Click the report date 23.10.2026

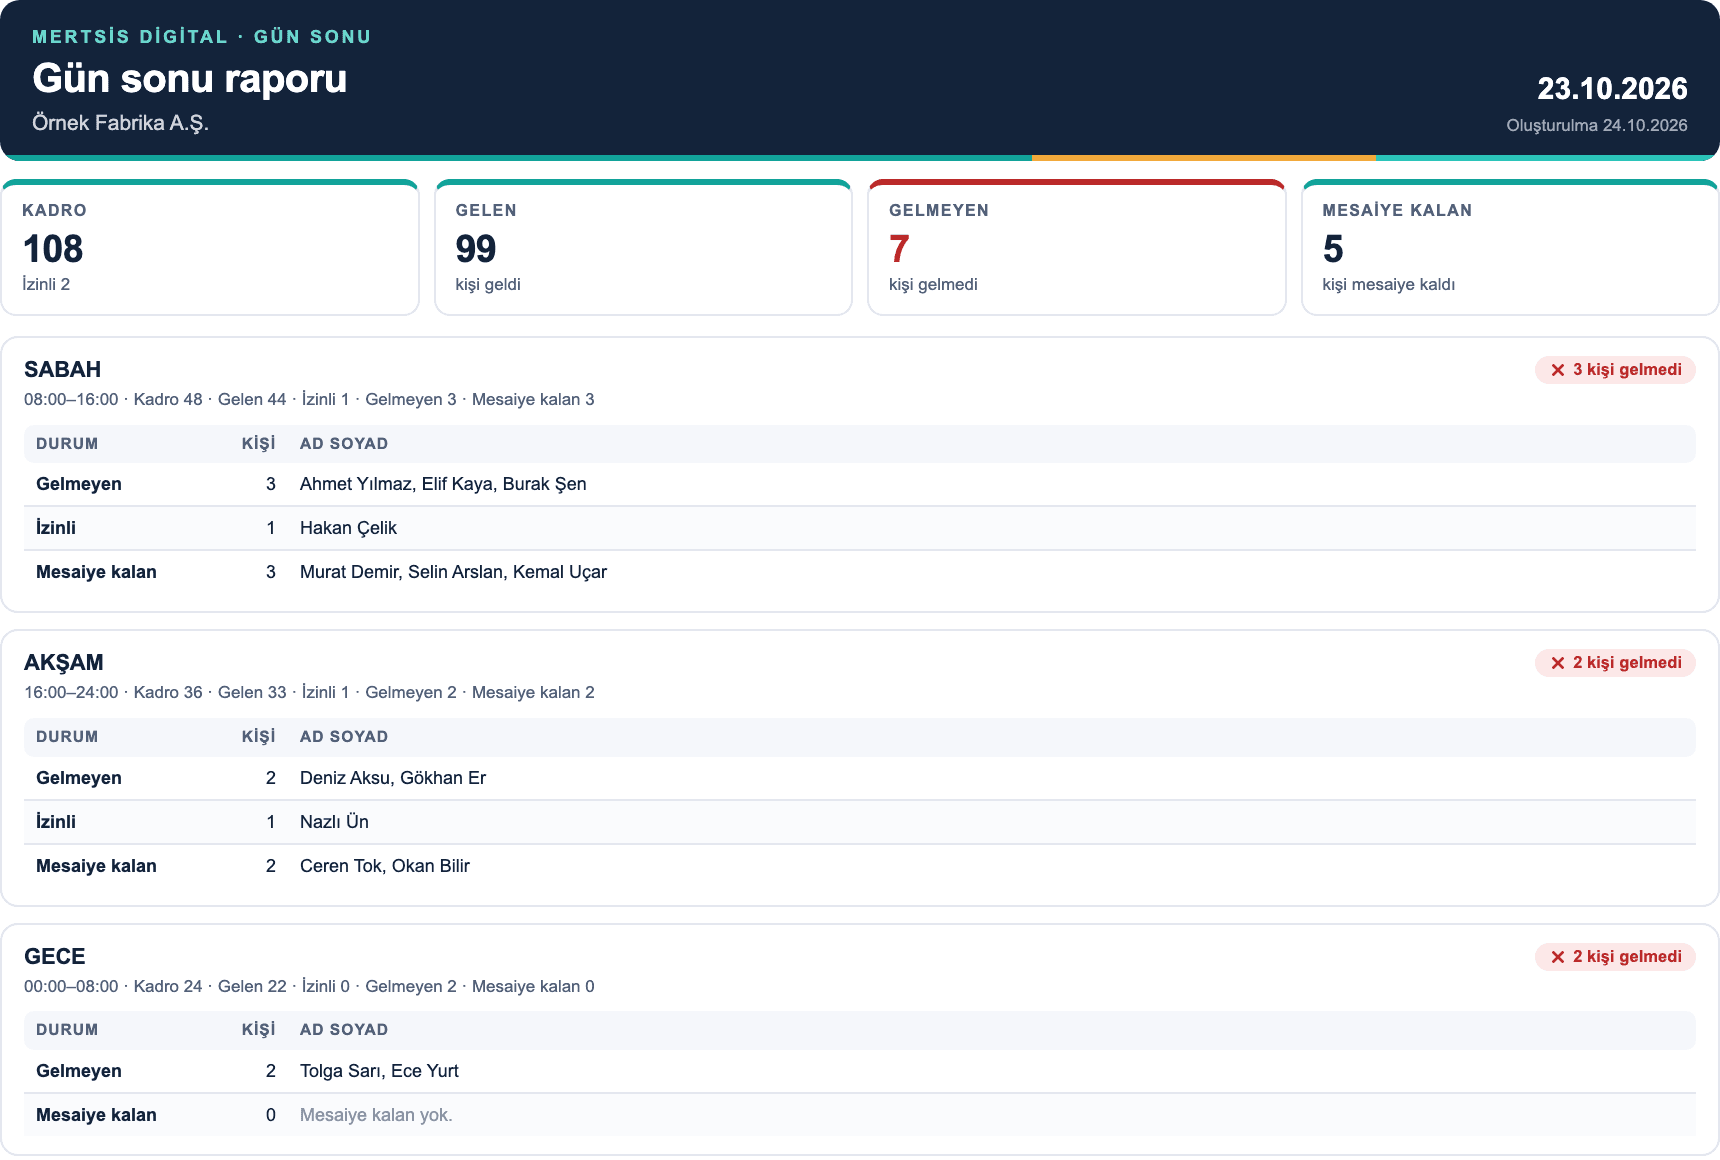[1612, 89]
